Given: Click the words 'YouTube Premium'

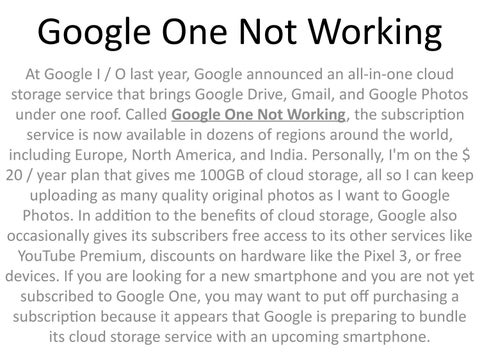Looking at the screenshot, I should click(82, 256).
